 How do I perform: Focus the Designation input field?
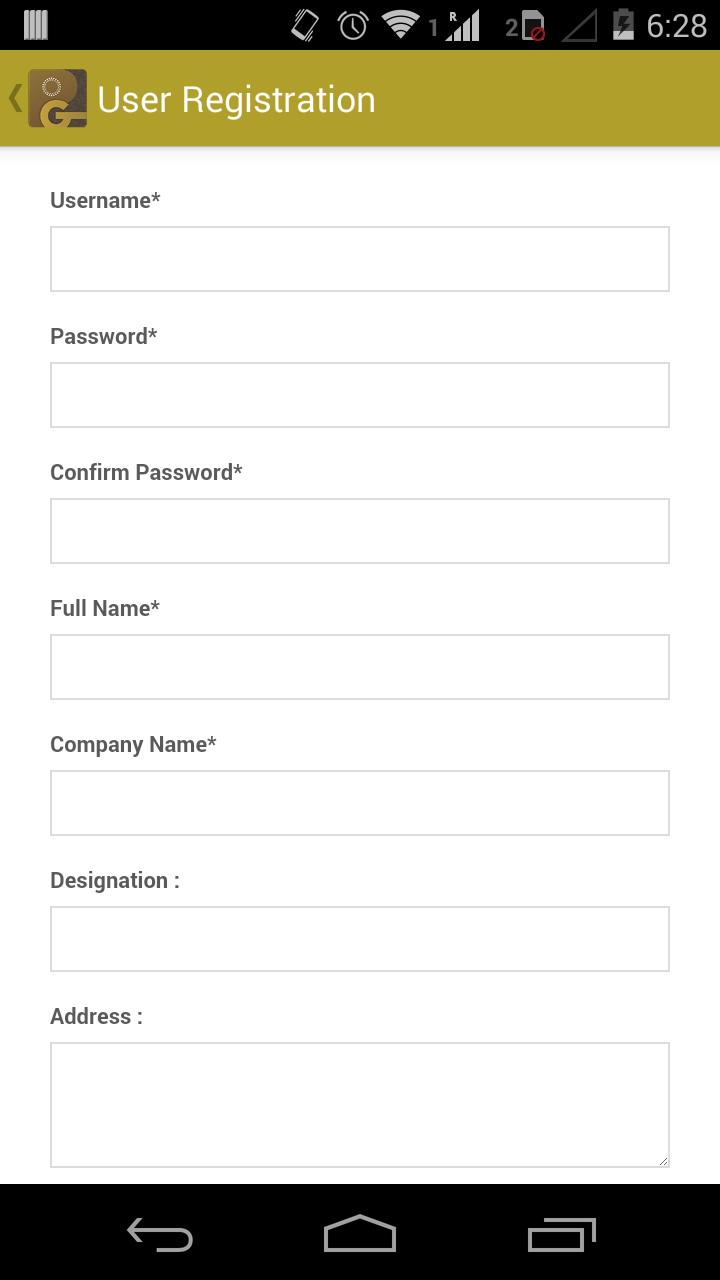click(360, 939)
